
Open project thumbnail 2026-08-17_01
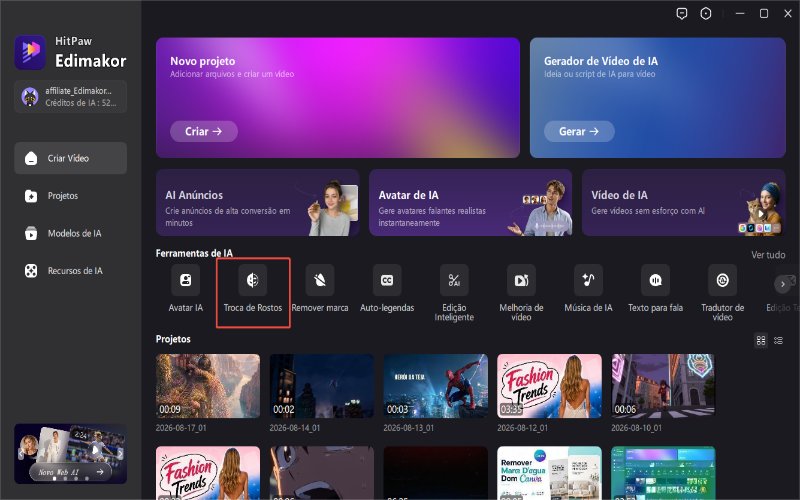pos(208,386)
